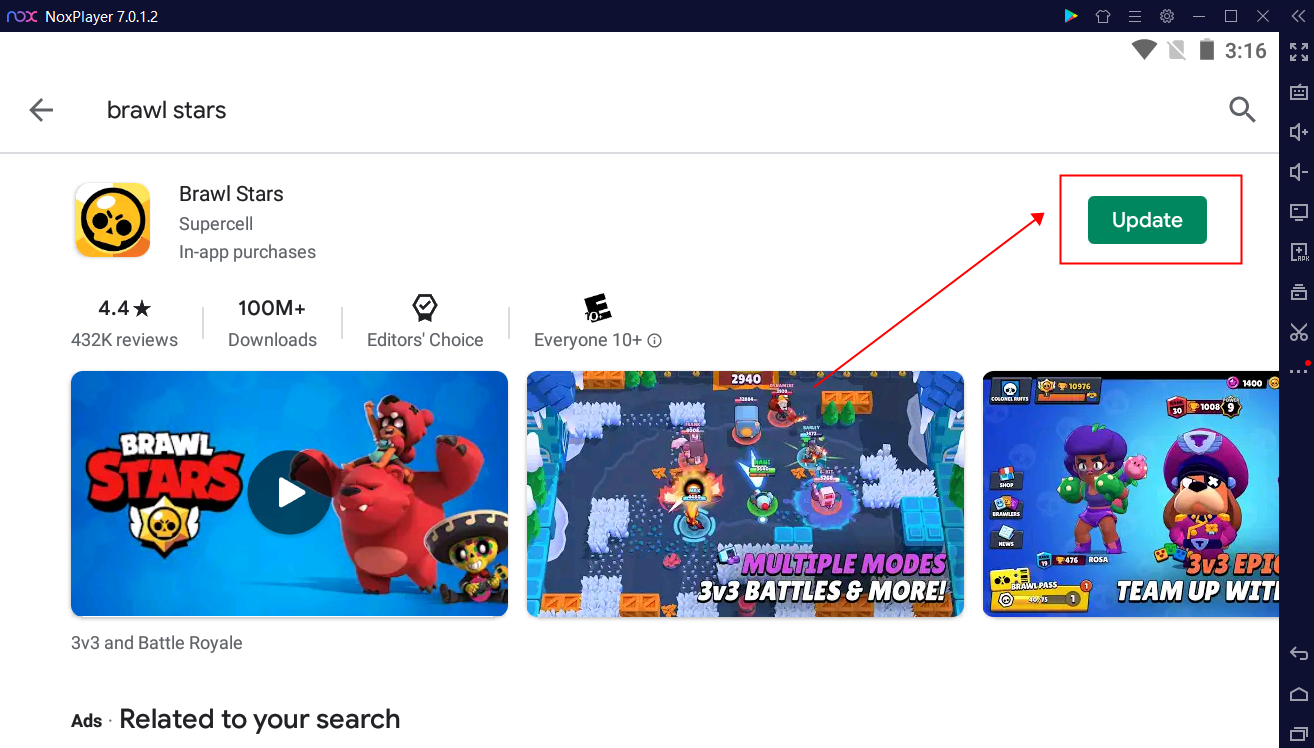Click the 432K reviews label

point(125,340)
